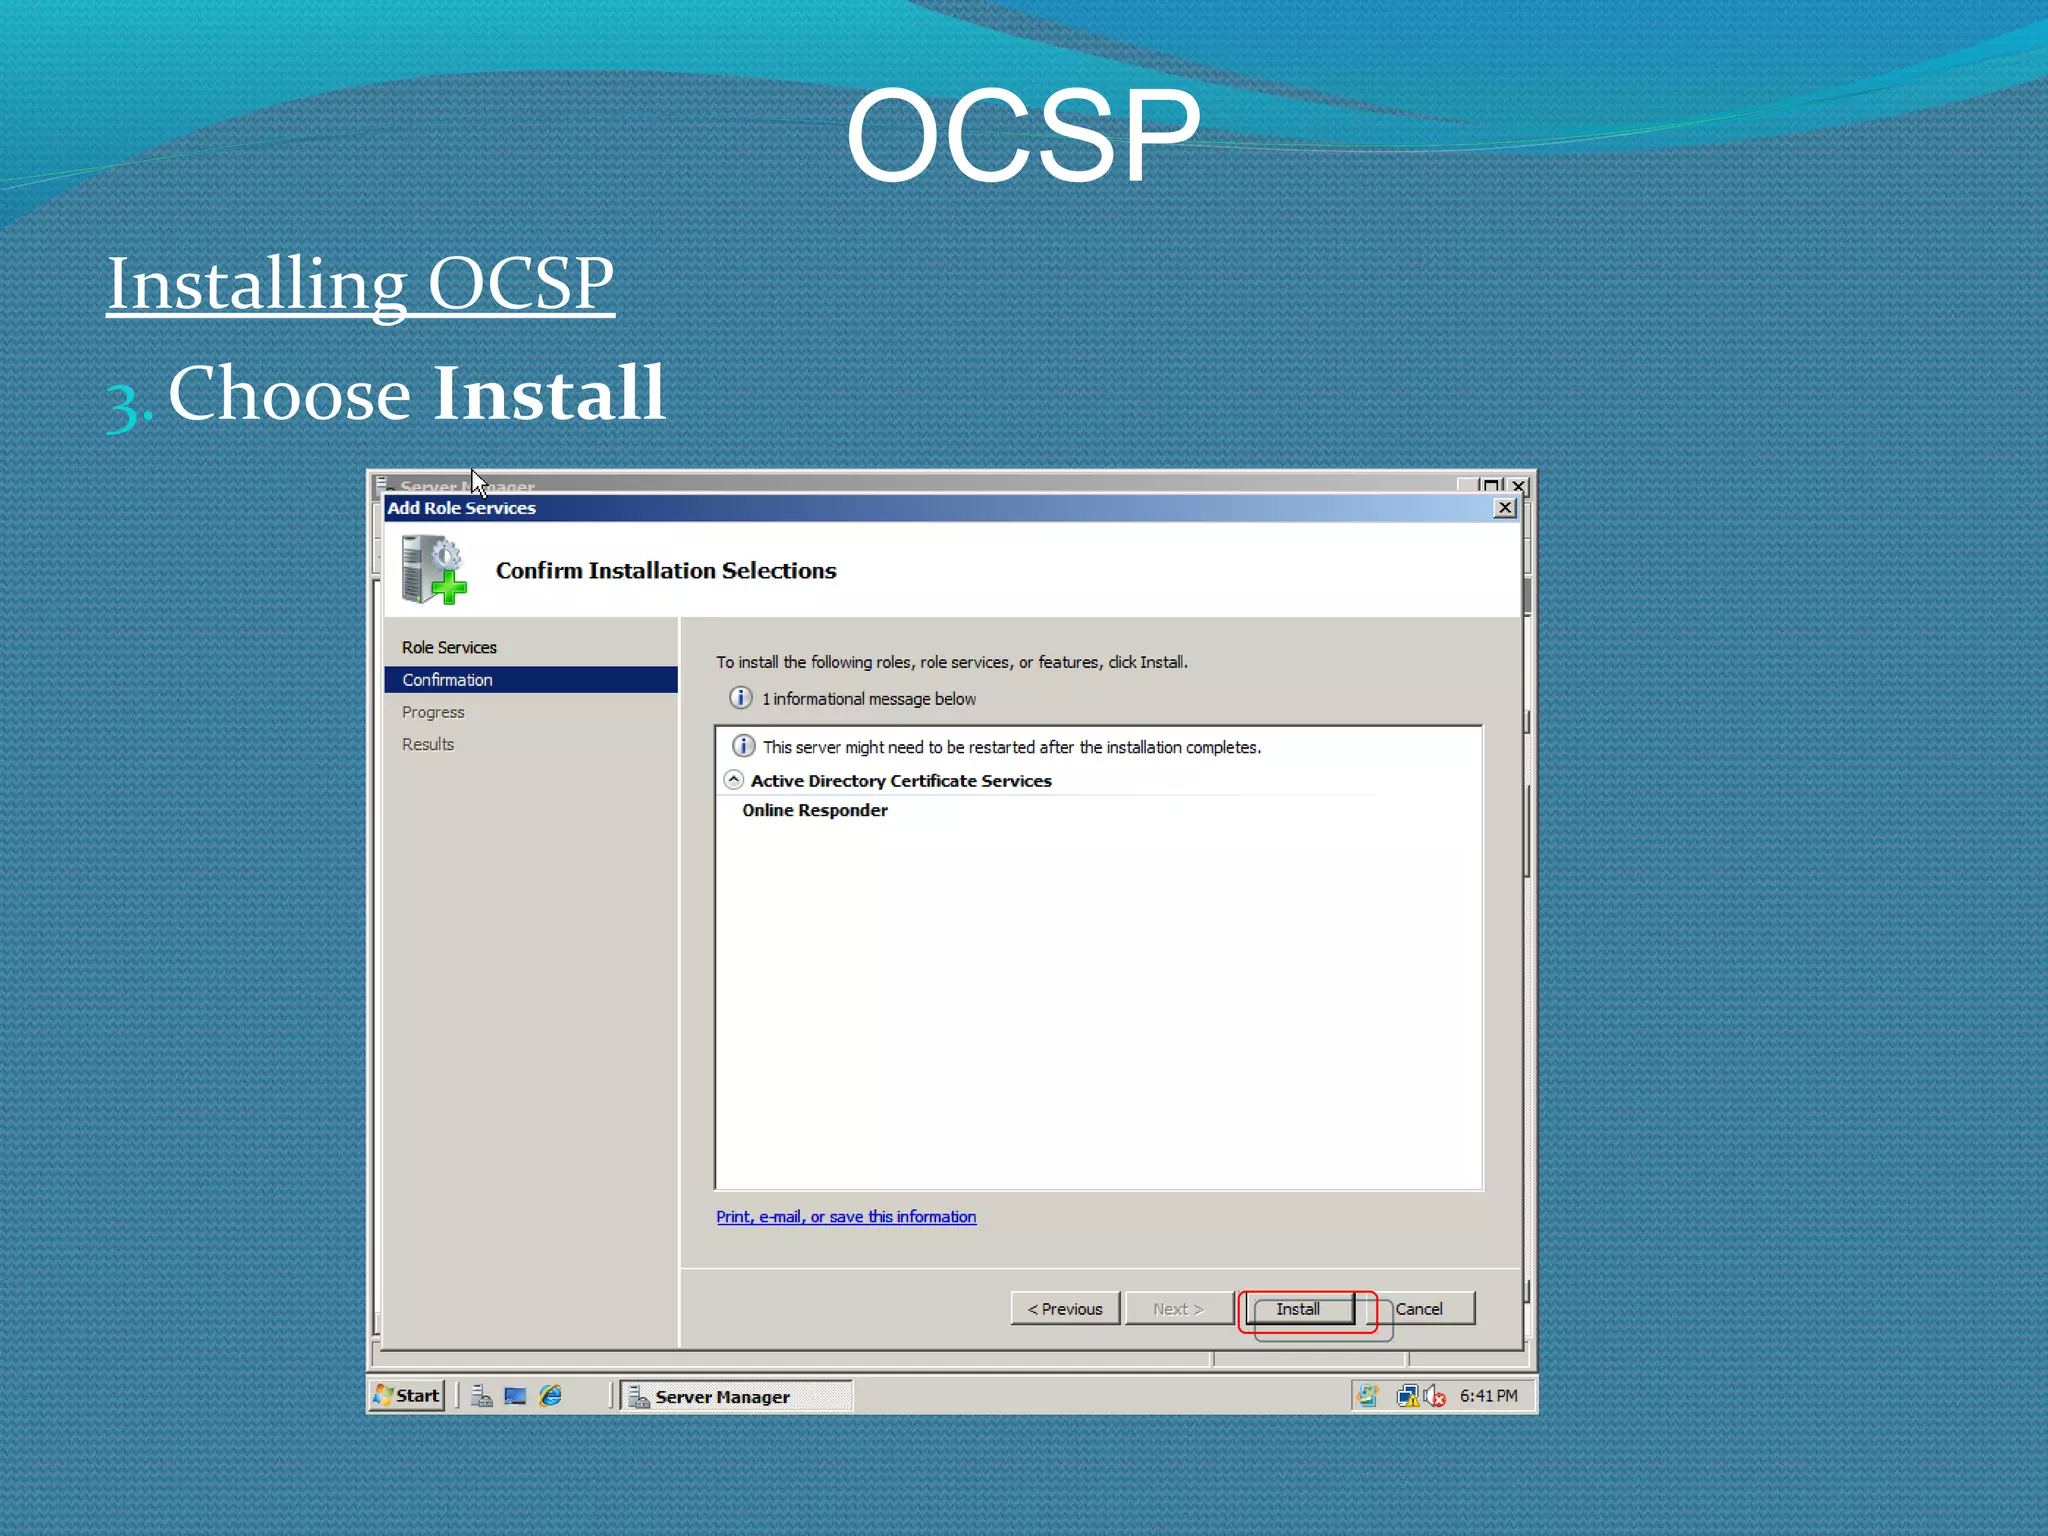The height and width of the screenshot is (1536, 2048).
Task: Click the Cancel button
Action: pos(1420,1309)
